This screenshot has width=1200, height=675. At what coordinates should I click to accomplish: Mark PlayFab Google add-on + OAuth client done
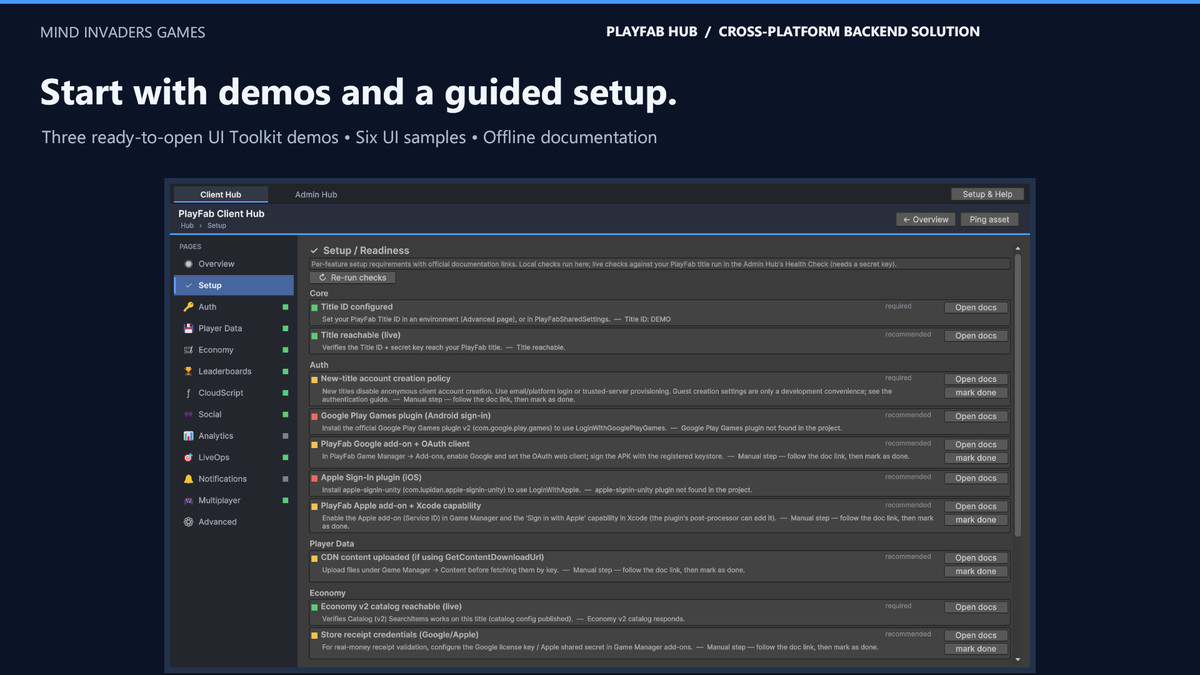(x=976, y=458)
